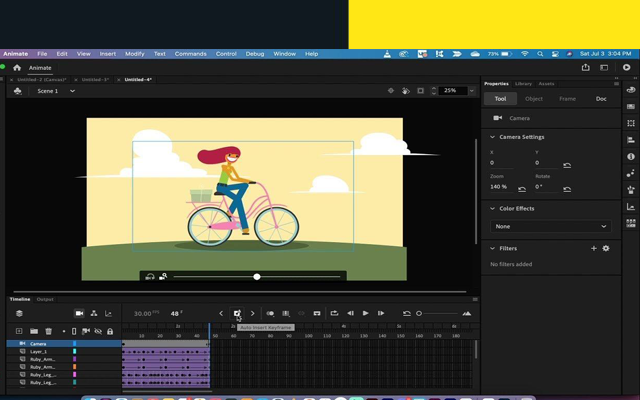Toggle the Loop playback button
640x400 pixels.
click(x=334, y=313)
